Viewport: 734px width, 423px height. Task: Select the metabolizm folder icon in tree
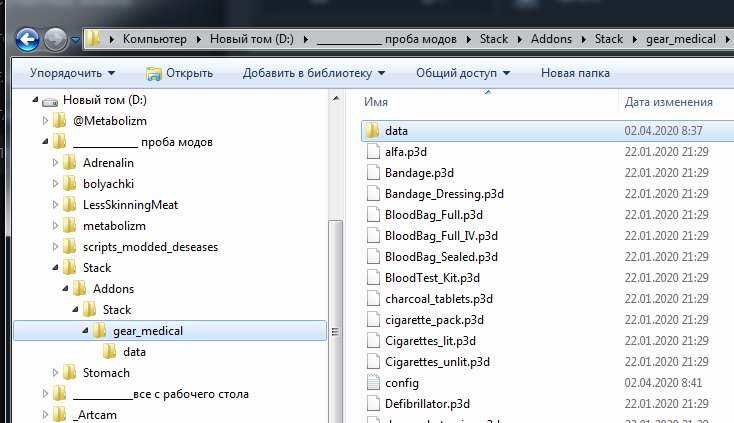click(69, 226)
